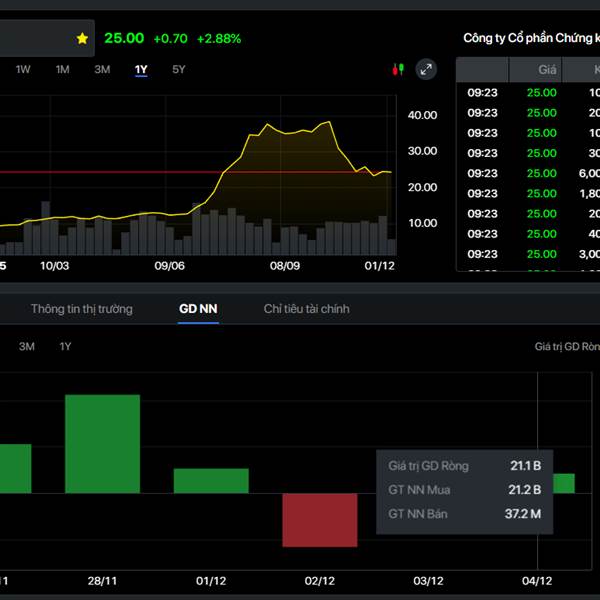Screen dimensions: 600x600
Task: Switch to Chỉ tiêu tài chính tab
Action: point(306,309)
